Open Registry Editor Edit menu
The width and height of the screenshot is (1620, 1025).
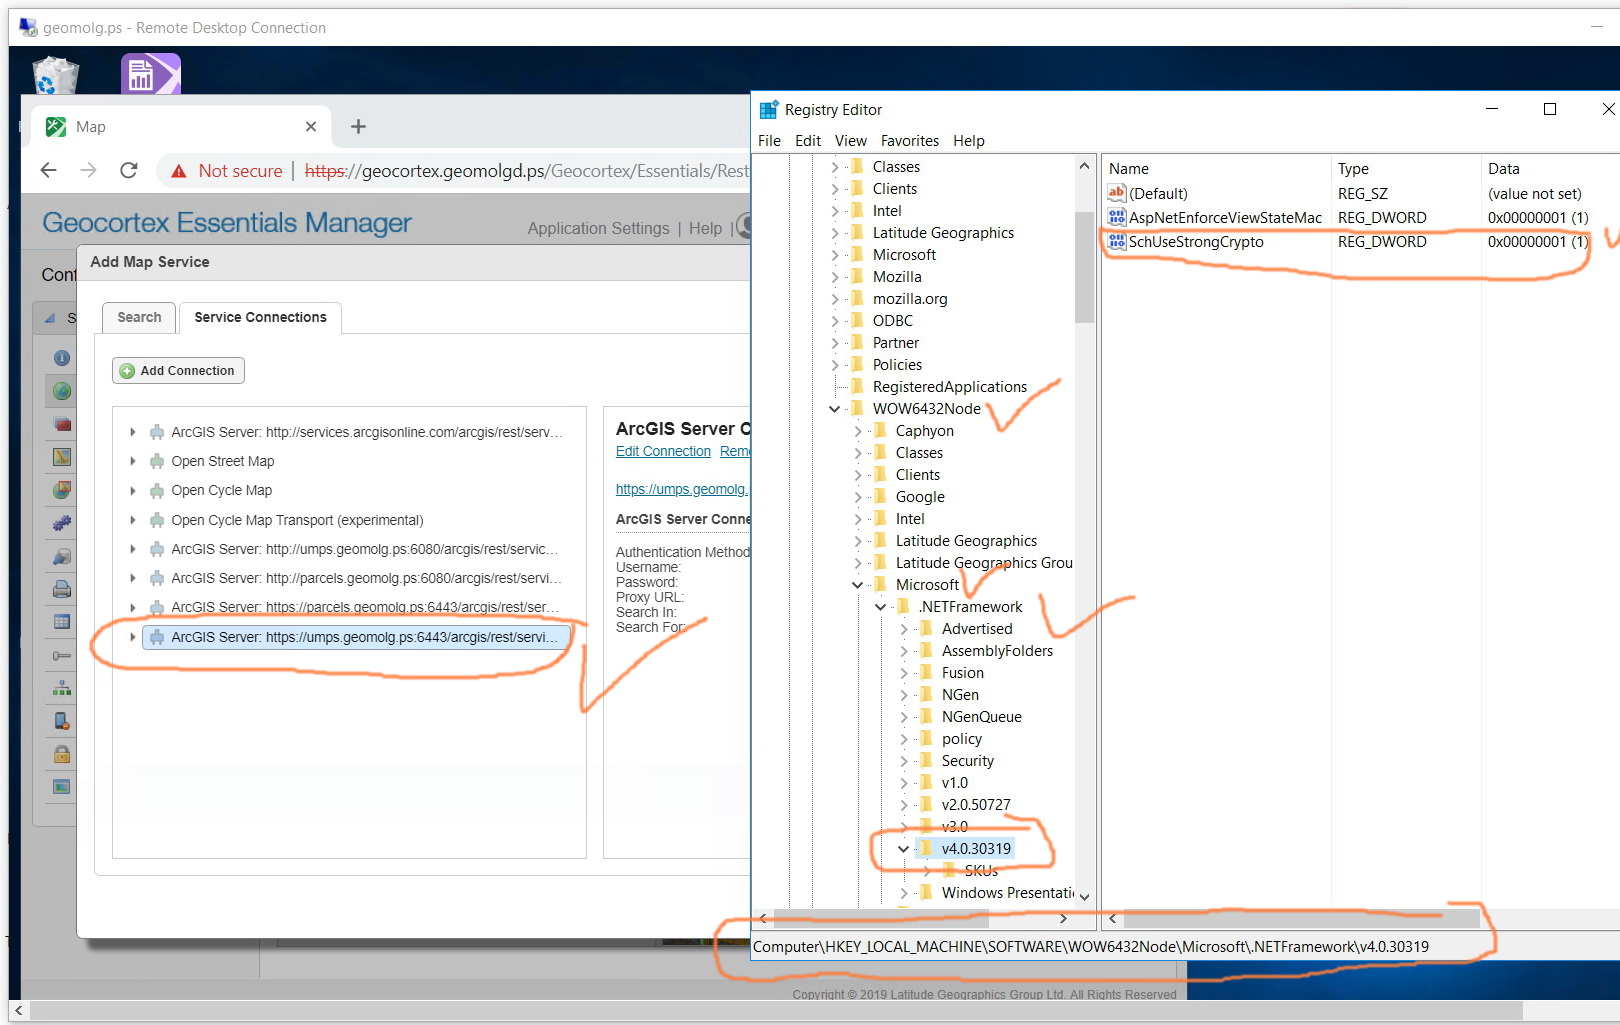(x=808, y=141)
